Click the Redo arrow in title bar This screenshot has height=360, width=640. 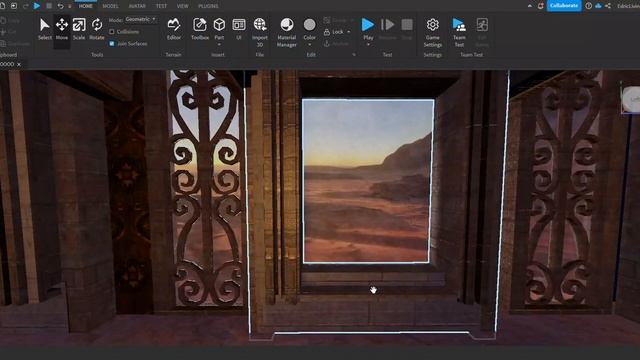pos(26,6)
